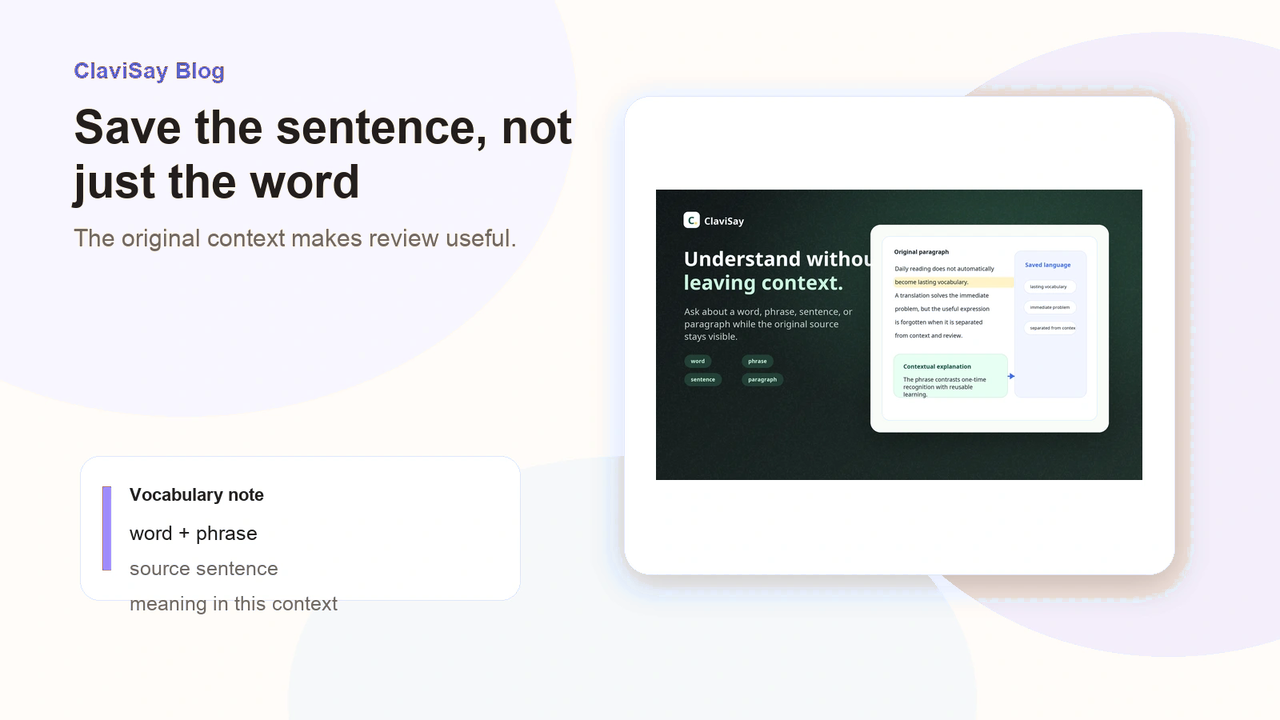Click the "meaning in this context" line

click(234, 604)
